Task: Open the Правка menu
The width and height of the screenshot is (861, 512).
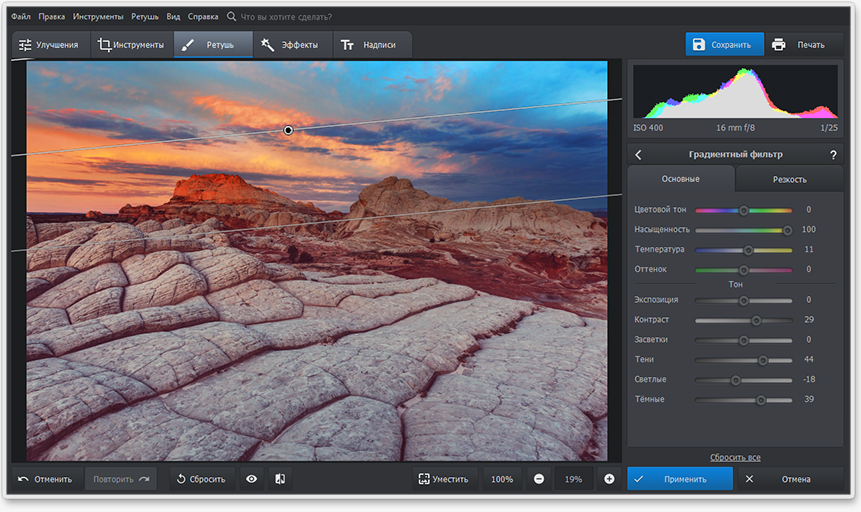Action: click(x=52, y=16)
